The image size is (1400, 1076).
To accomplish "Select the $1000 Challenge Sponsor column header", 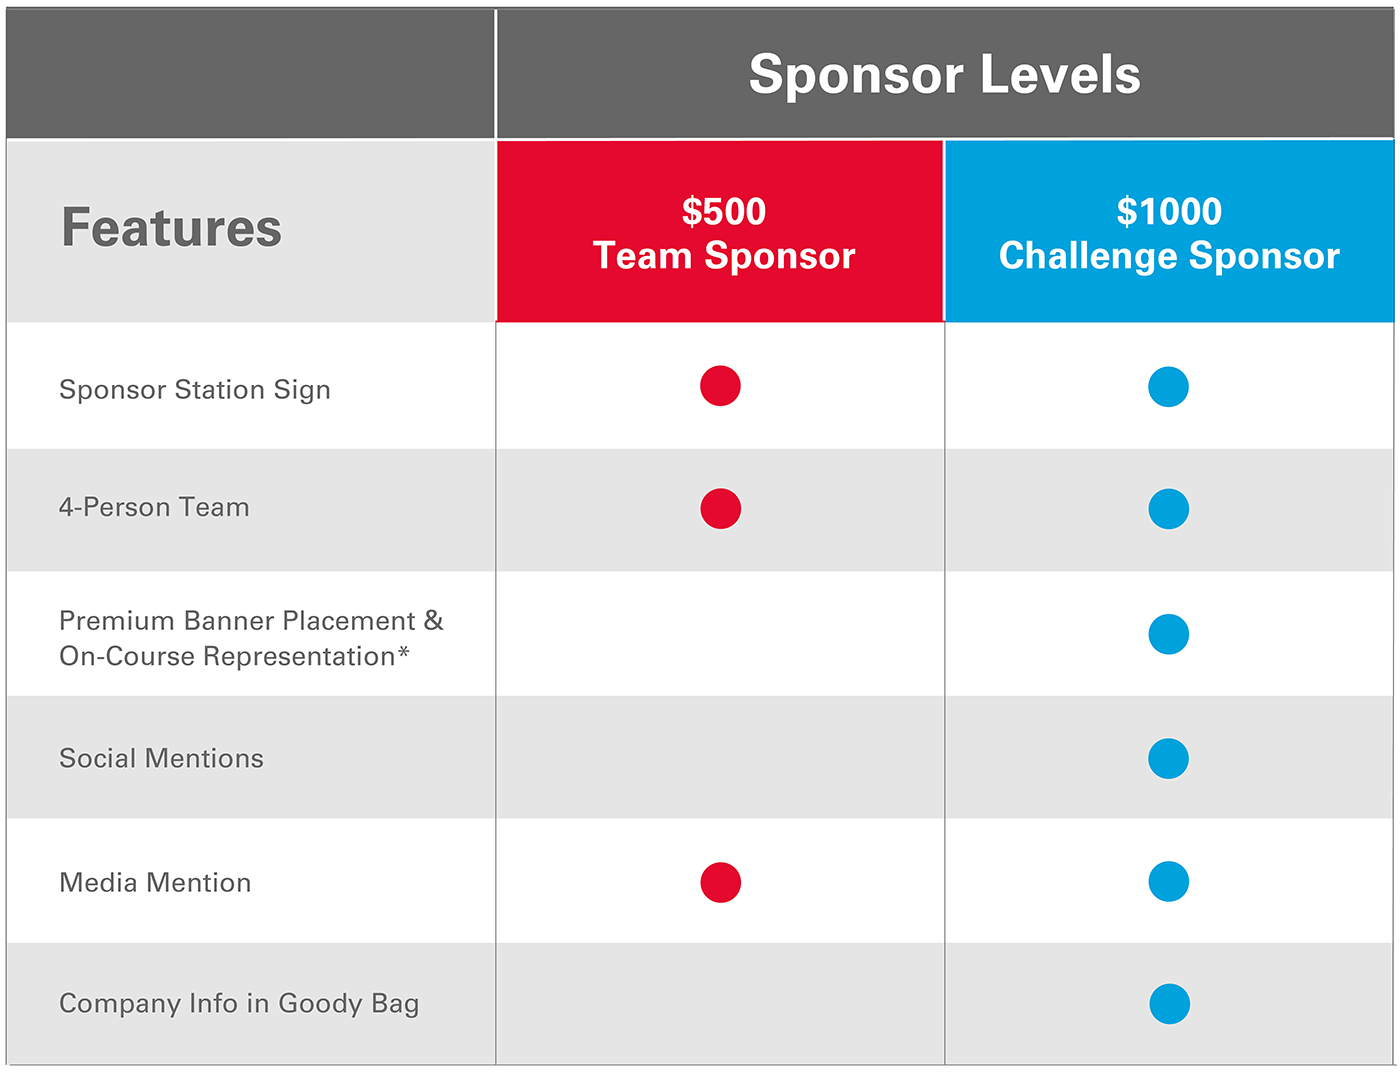I will tap(1169, 231).
